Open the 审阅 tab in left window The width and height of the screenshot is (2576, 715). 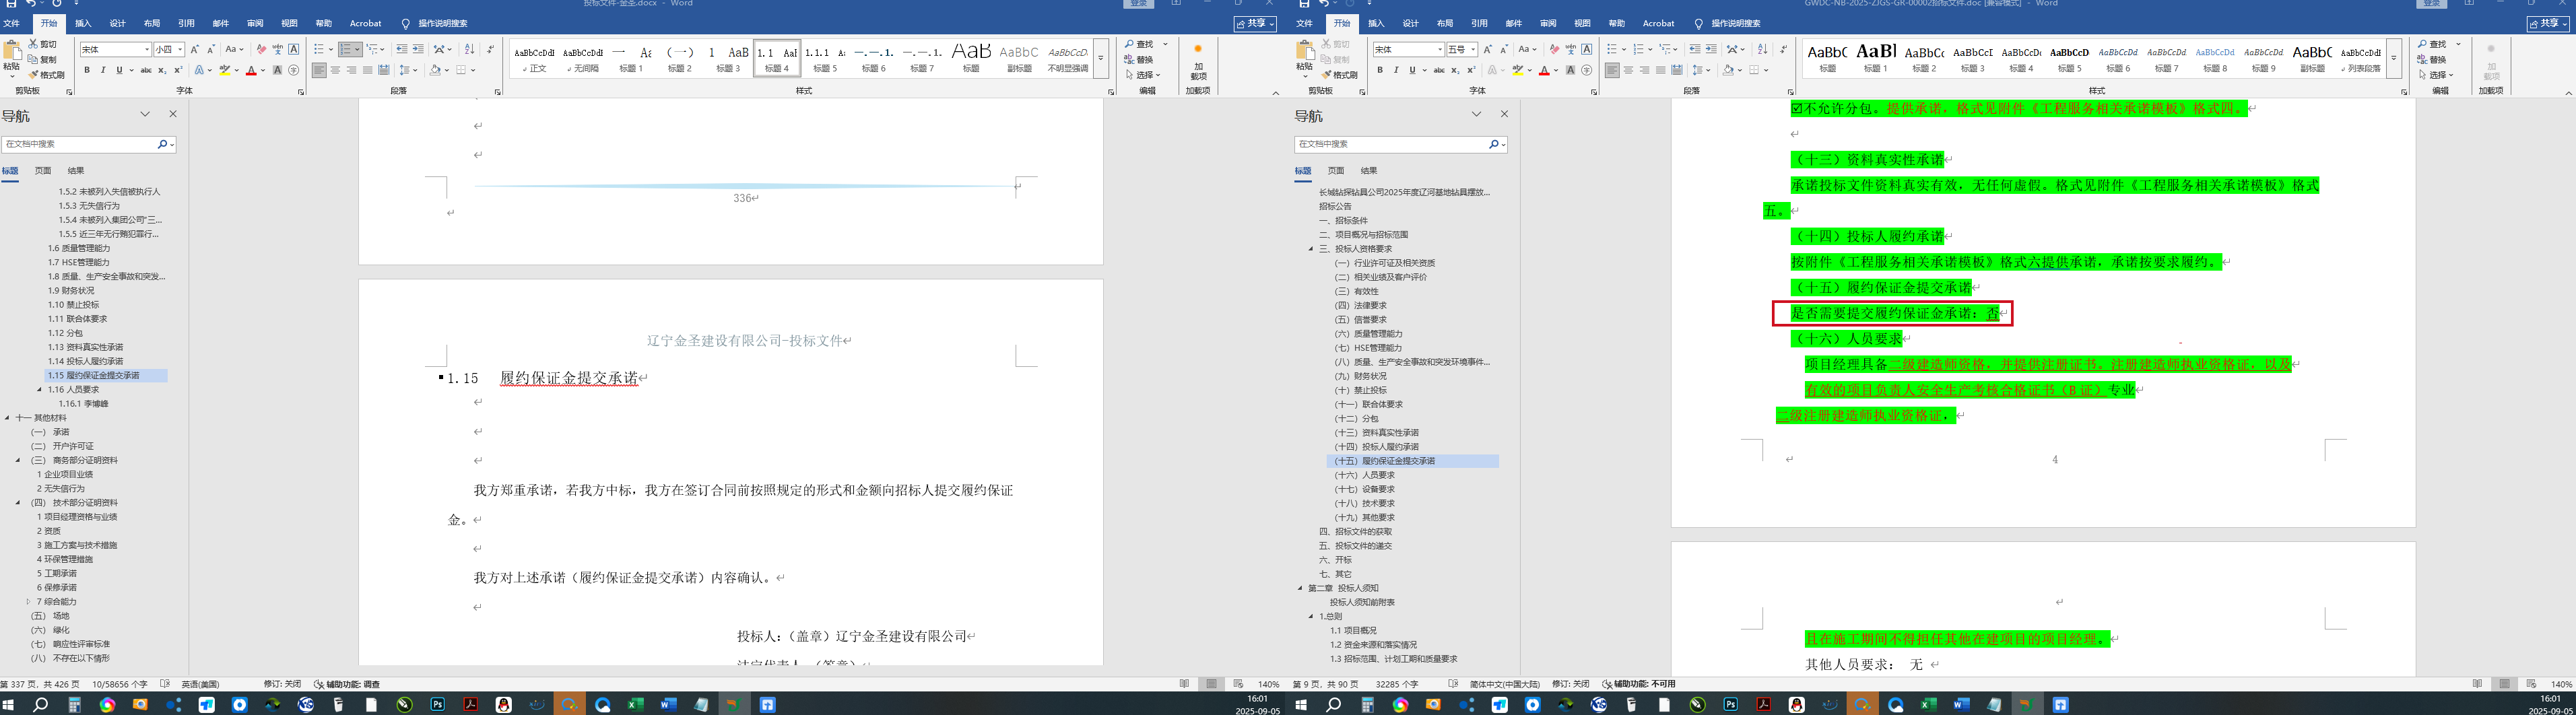click(255, 23)
